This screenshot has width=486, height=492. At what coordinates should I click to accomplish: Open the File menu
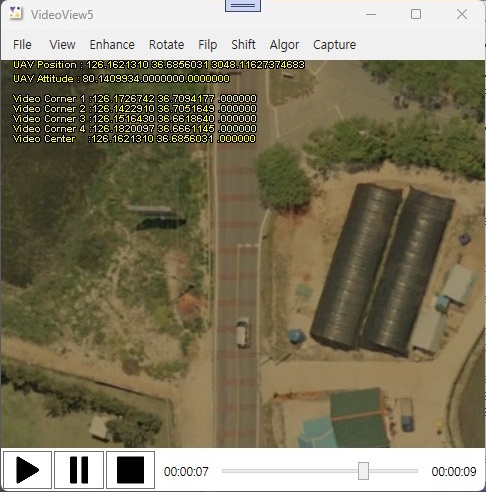22,45
